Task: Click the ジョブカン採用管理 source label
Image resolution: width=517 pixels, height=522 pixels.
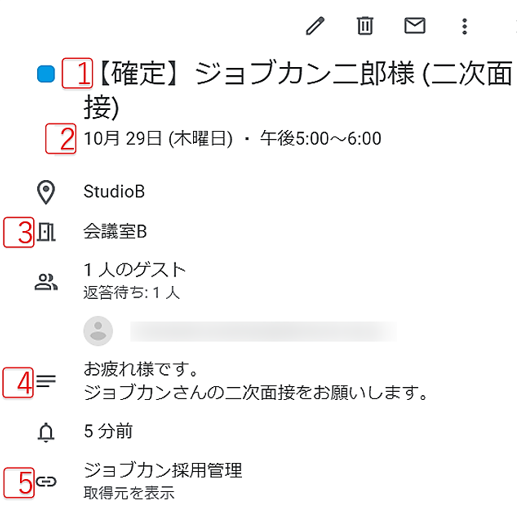Action: tap(163, 470)
